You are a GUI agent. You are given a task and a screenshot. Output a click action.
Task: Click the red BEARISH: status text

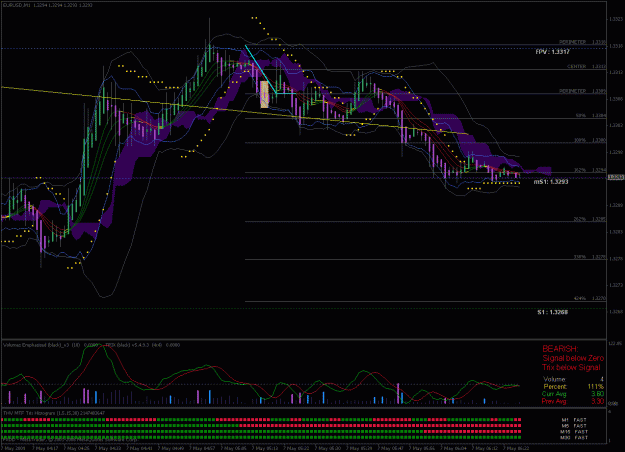click(560, 349)
